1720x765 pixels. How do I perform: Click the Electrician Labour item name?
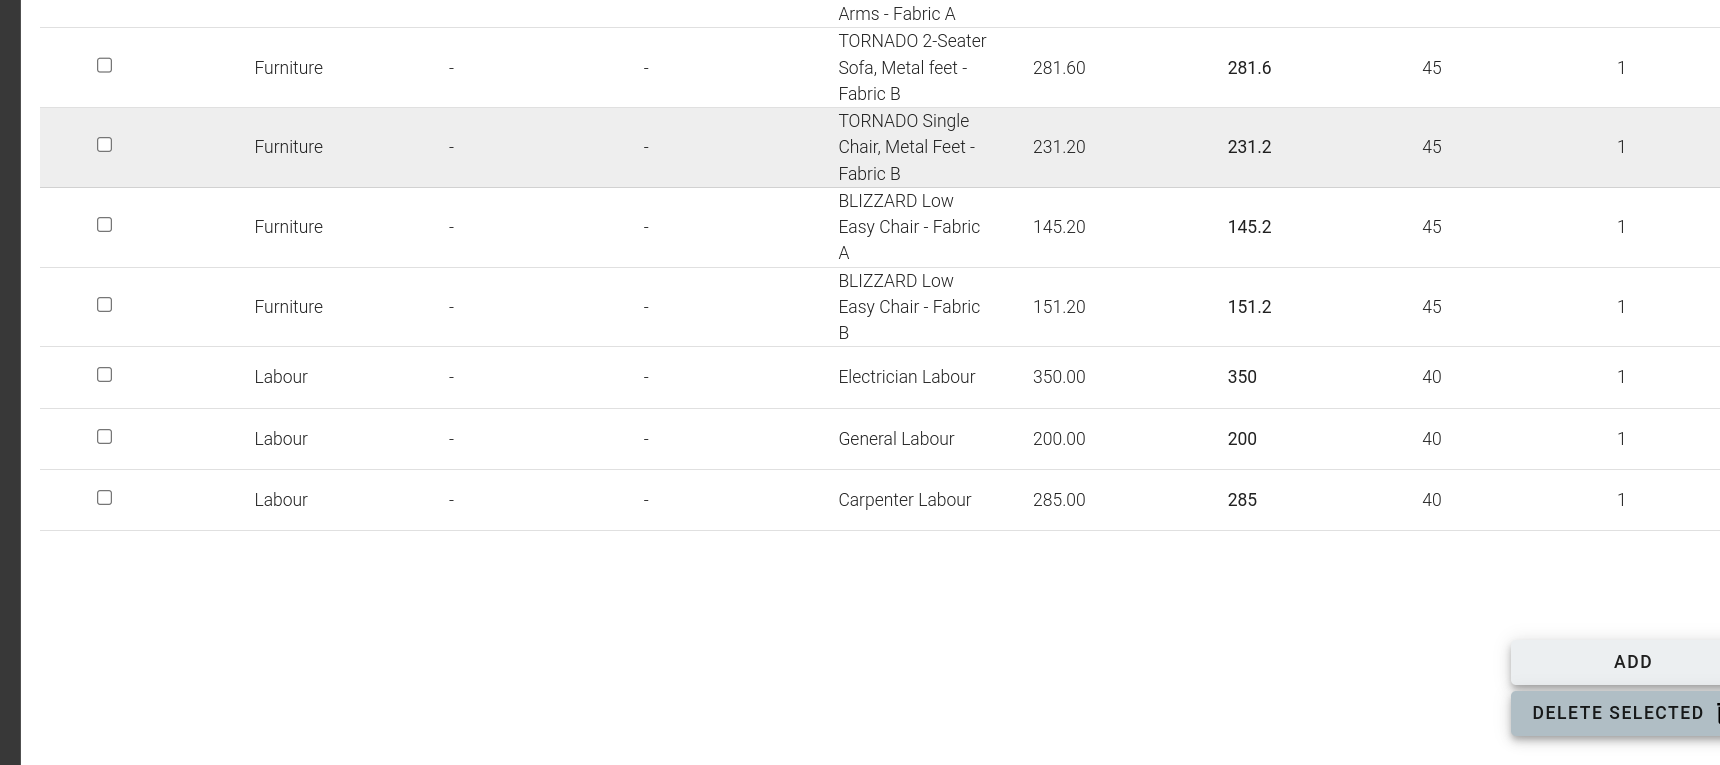click(906, 377)
